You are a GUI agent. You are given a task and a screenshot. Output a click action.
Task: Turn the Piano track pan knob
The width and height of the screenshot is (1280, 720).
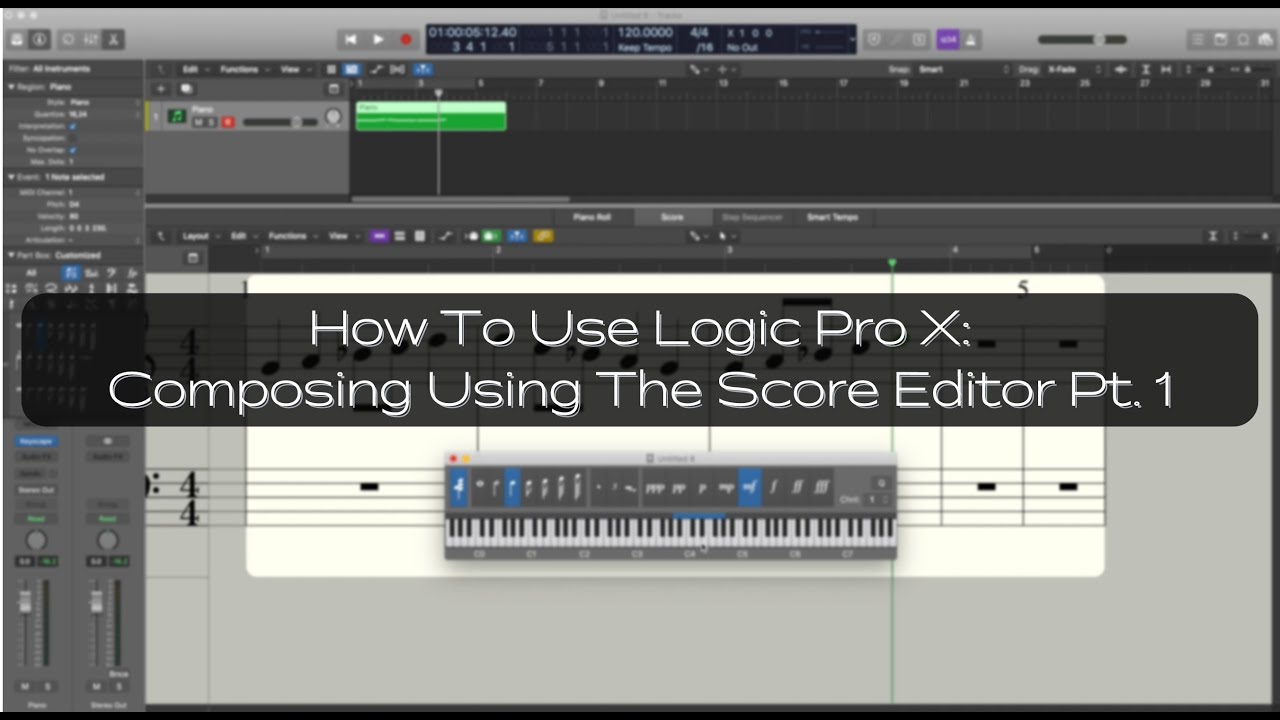coord(334,117)
